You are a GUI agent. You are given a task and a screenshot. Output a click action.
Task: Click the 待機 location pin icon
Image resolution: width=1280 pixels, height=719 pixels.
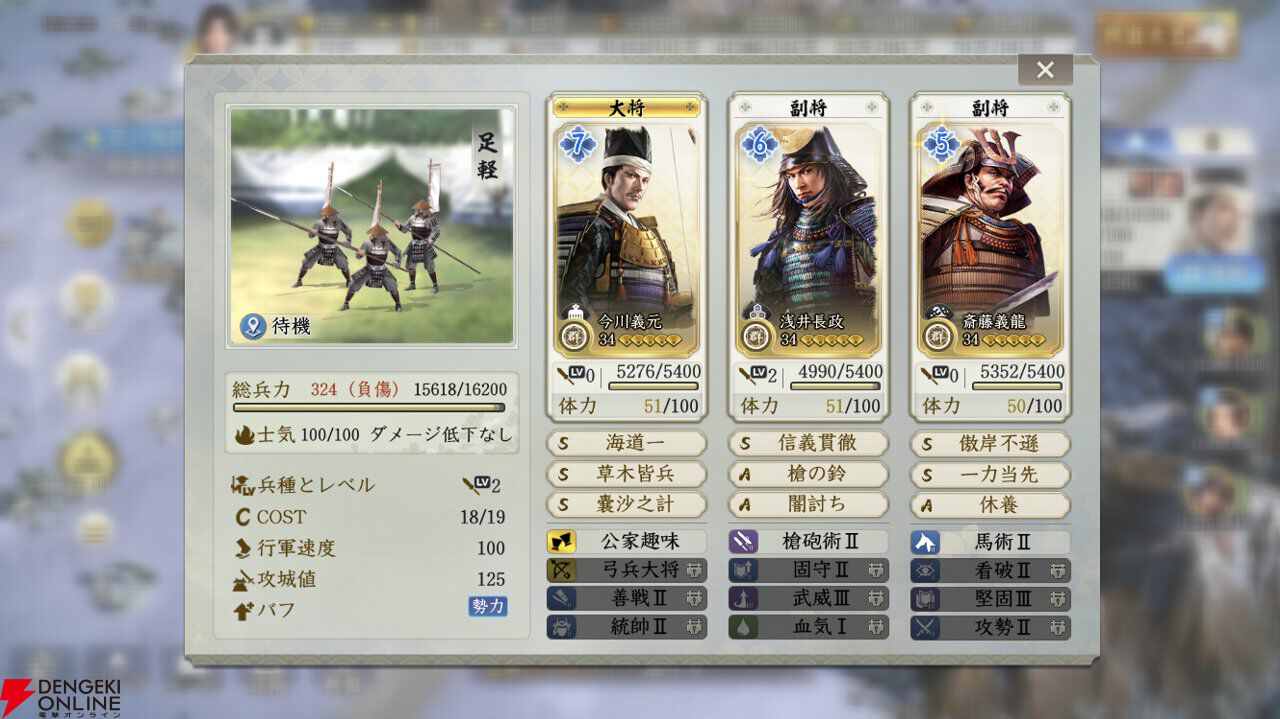(x=252, y=326)
